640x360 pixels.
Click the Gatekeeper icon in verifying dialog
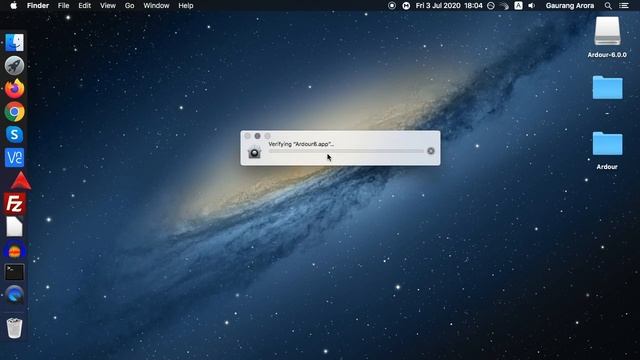point(254,152)
